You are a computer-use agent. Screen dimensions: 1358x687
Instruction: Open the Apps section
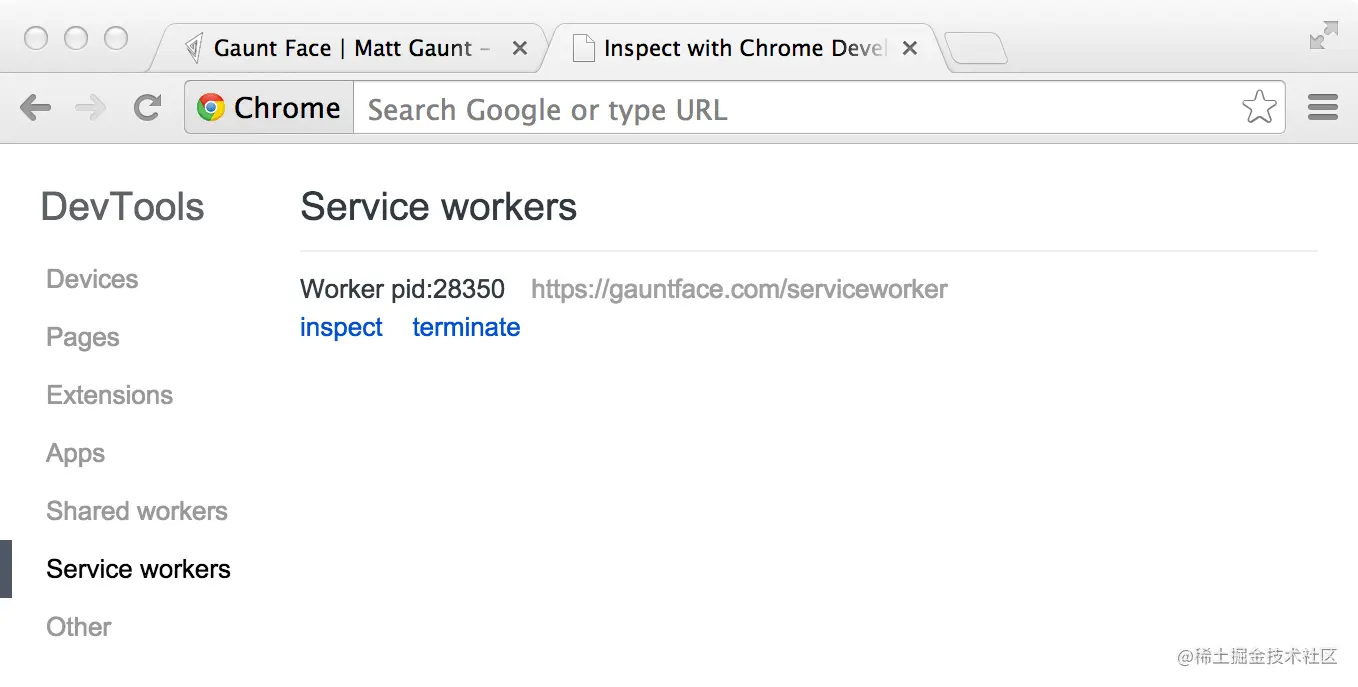point(75,453)
